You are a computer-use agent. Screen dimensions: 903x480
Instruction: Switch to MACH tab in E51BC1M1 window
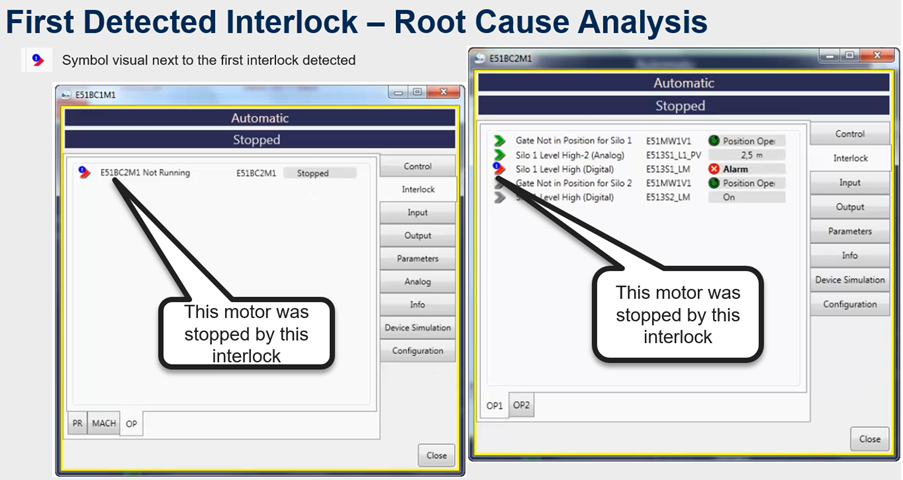coord(104,423)
